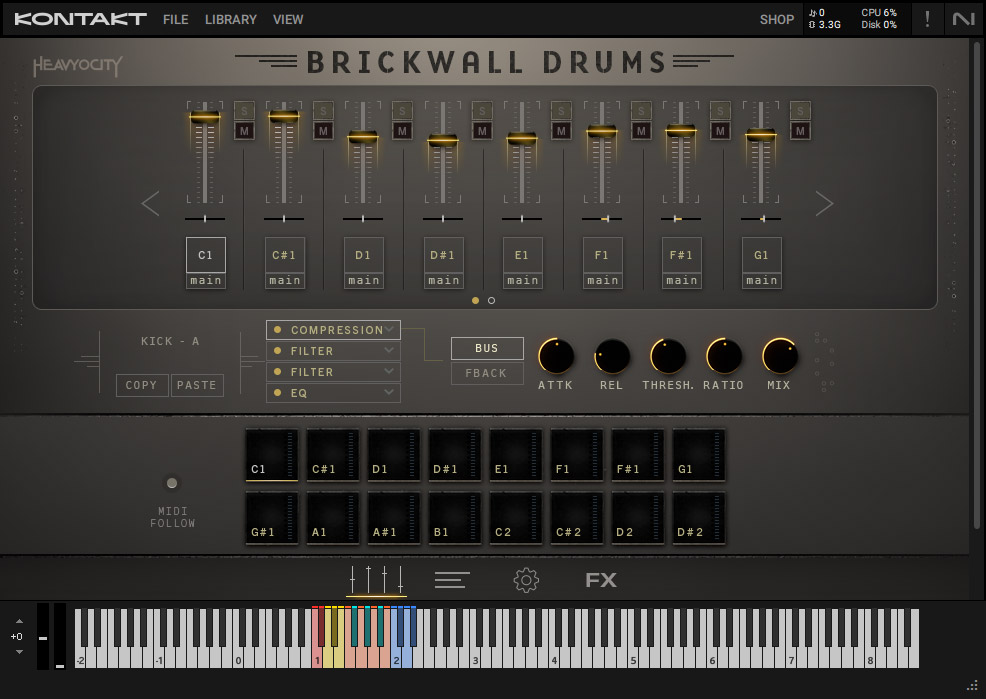Expand the EQ effect dropdown arrow
This screenshot has width=986, height=699.
[x=389, y=392]
